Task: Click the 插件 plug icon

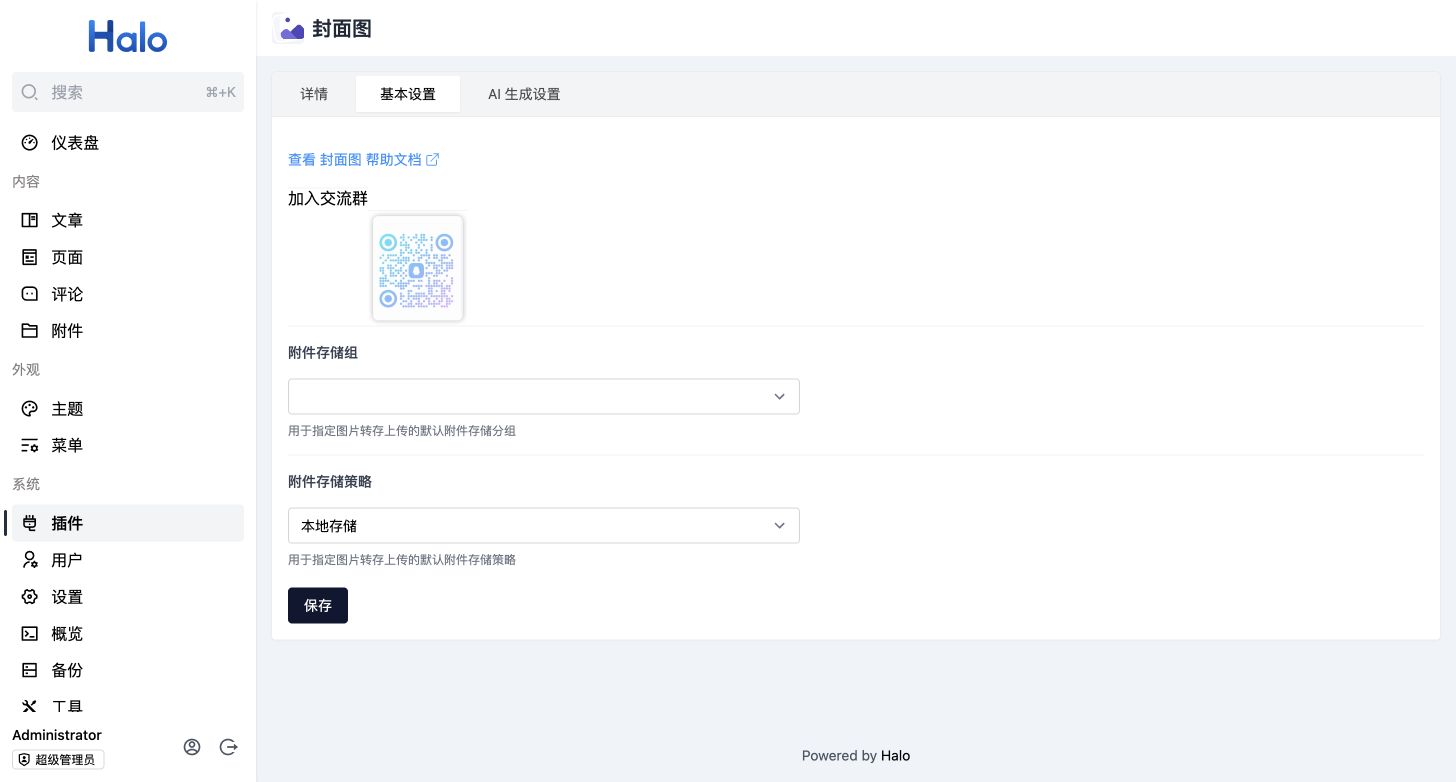Action: click(x=30, y=523)
